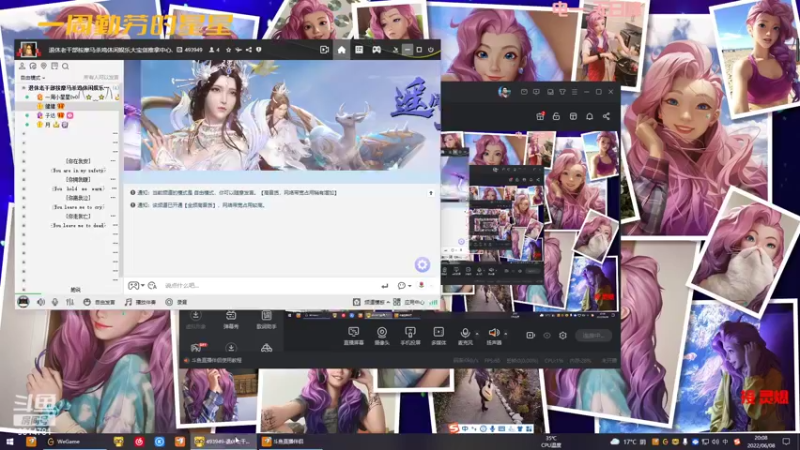The height and width of the screenshot is (450, 800).
Task: Collapse the root channel tree node
Action: pyautogui.click(x=23, y=88)
